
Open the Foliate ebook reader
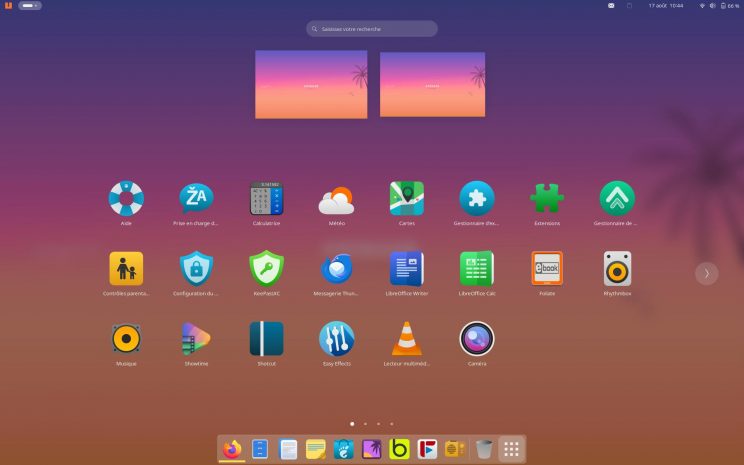coord(547,269)
